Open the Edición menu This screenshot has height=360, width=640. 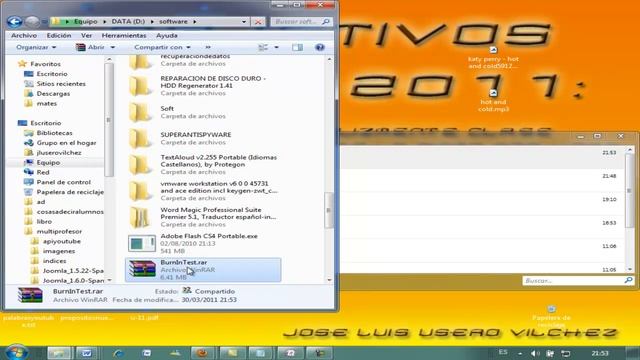59,36
